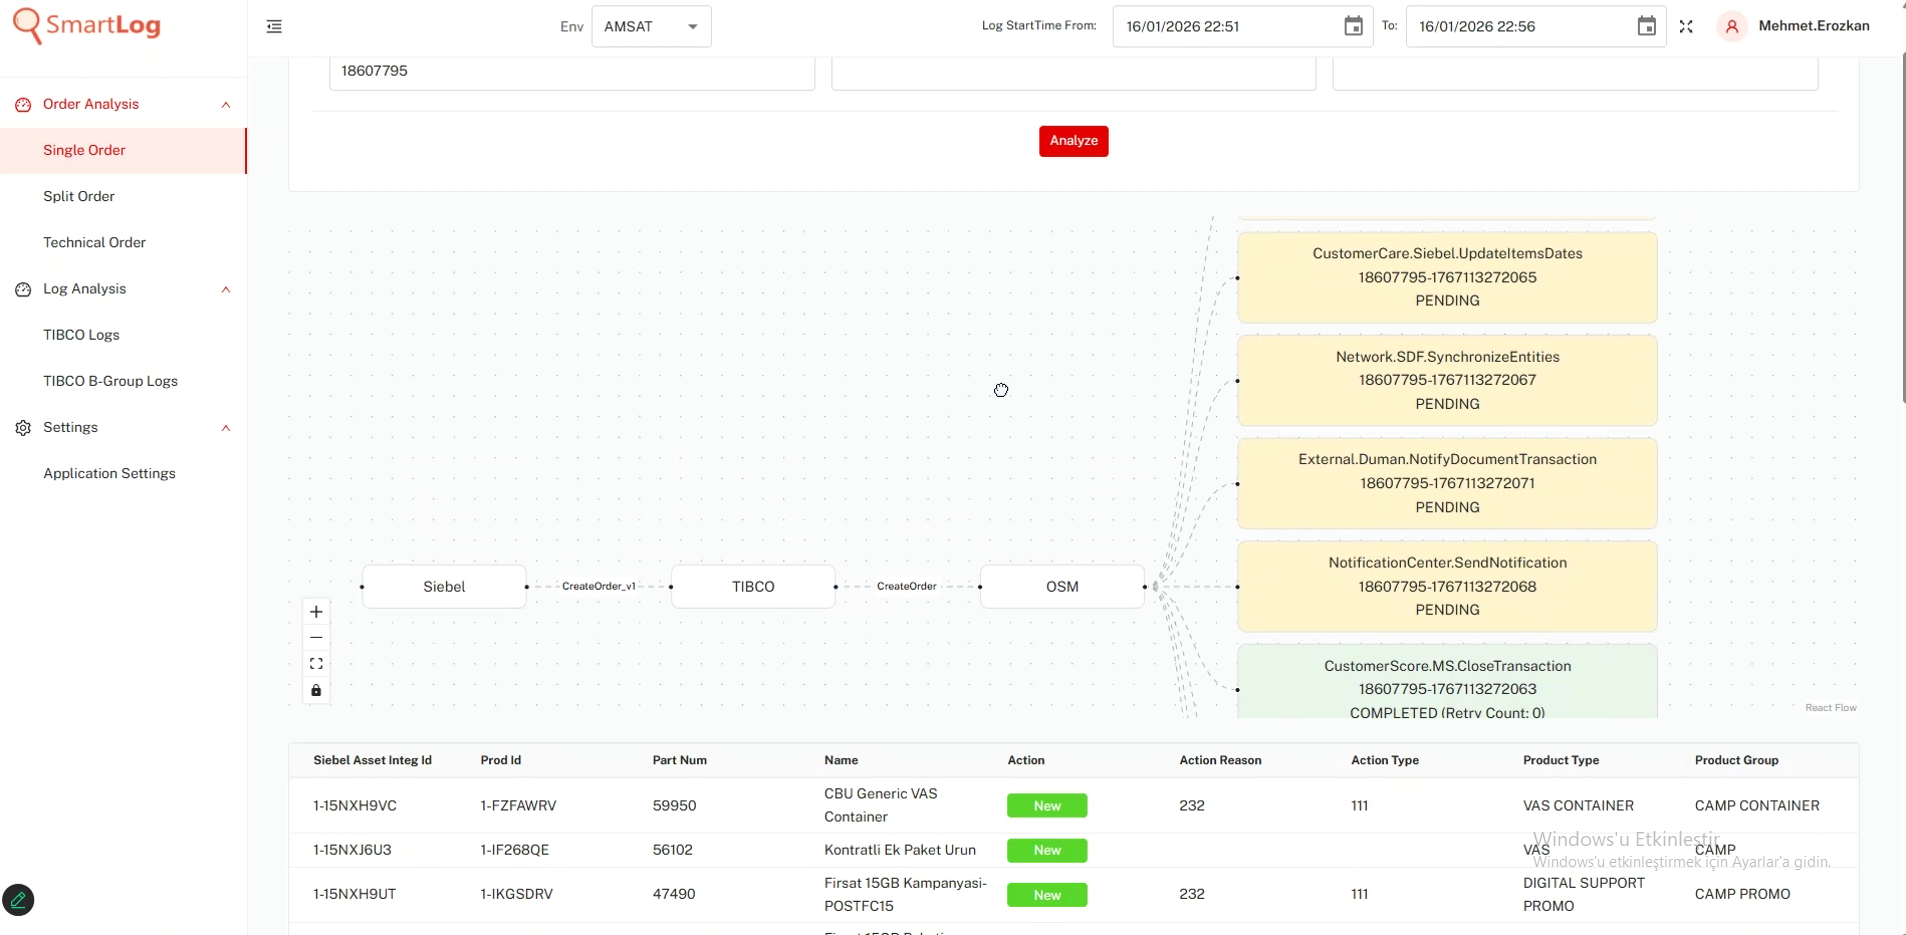Viewport: 1906px width, 935px height.
Task: Click New badge in Firsat 15GB Kampanyasi row
Action: (x=1047, y=895)
